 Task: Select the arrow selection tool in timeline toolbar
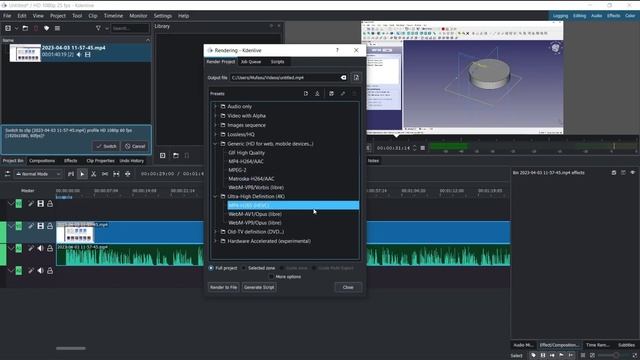tap(82, 174)
